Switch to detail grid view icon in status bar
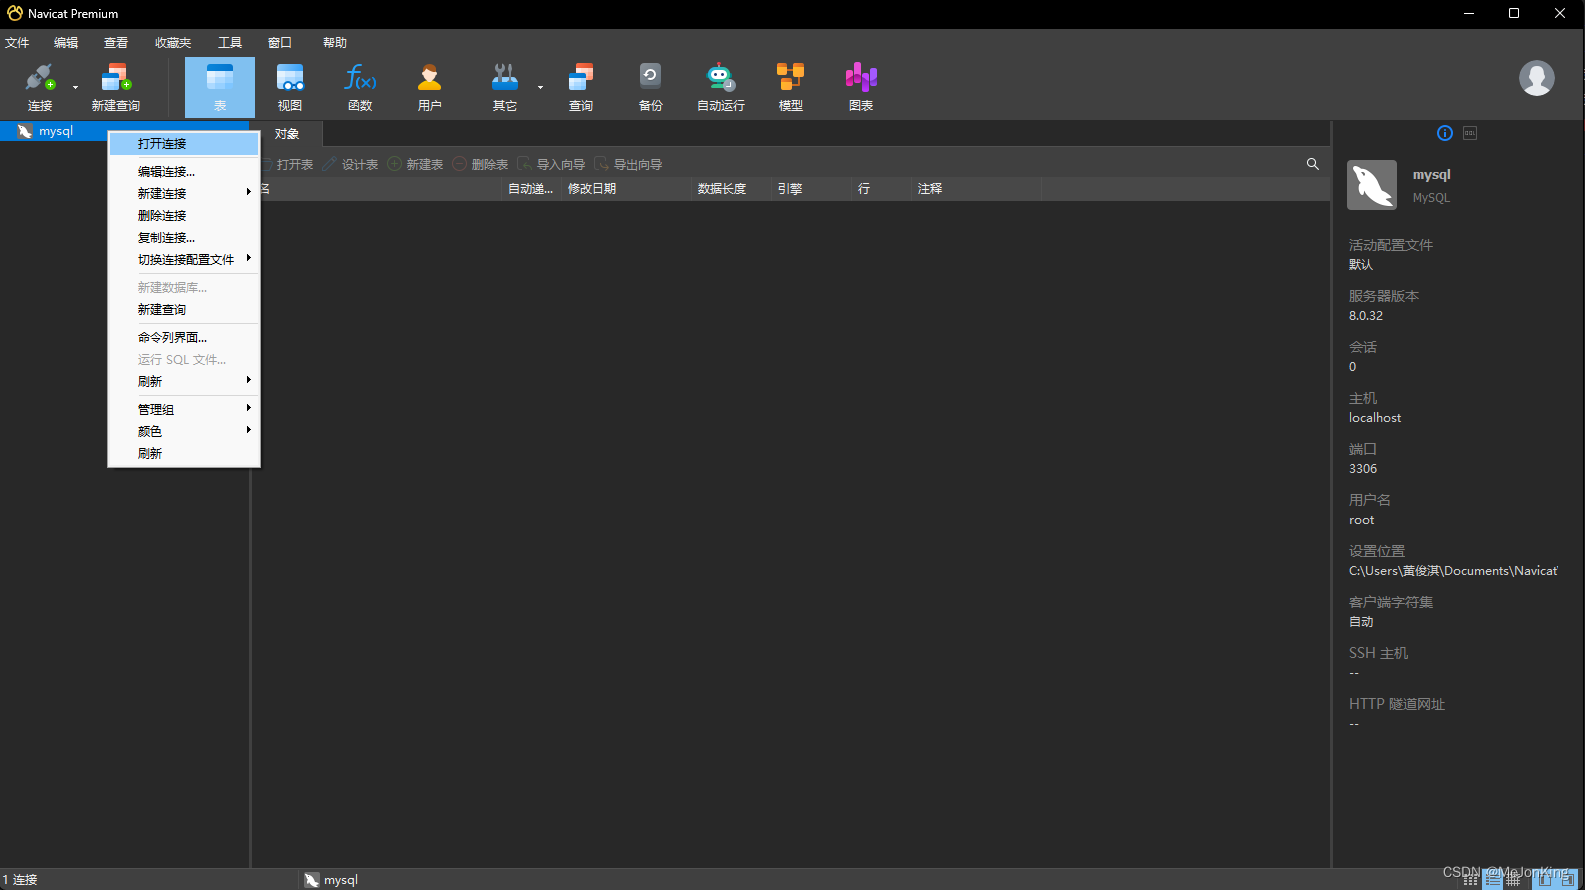This screenshot has height=890, width=1585. (x=1513, y=879)
